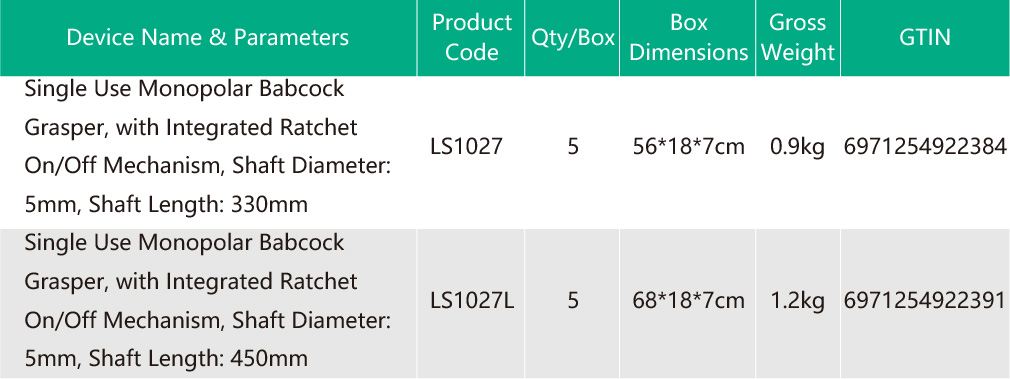Click product code LS1027L

click(x=472, y=300)
